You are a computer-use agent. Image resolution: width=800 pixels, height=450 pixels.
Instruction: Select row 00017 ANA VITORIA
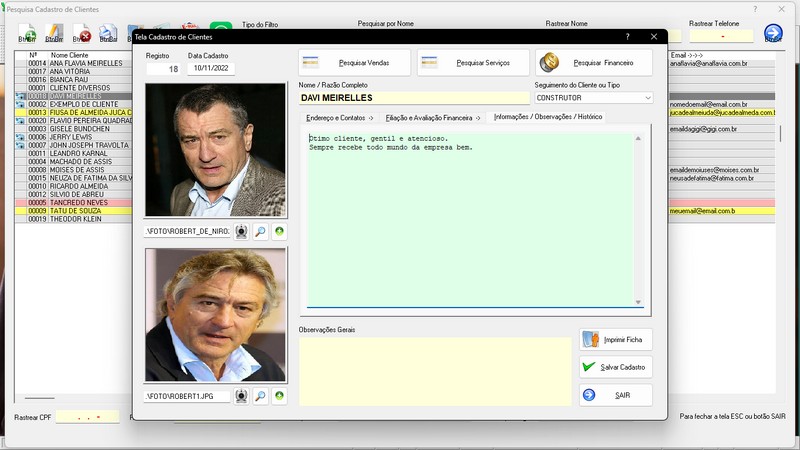coord(75,71)
